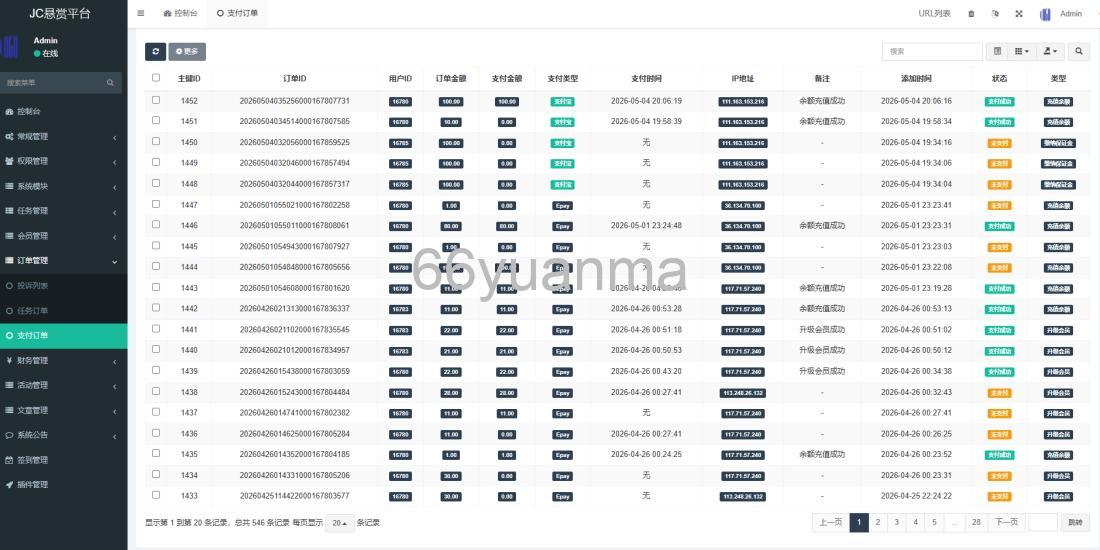This screenshot has width=1100, height=550.
Task: Click 支付宝 badge in row 1452
Action: [562, 101]
